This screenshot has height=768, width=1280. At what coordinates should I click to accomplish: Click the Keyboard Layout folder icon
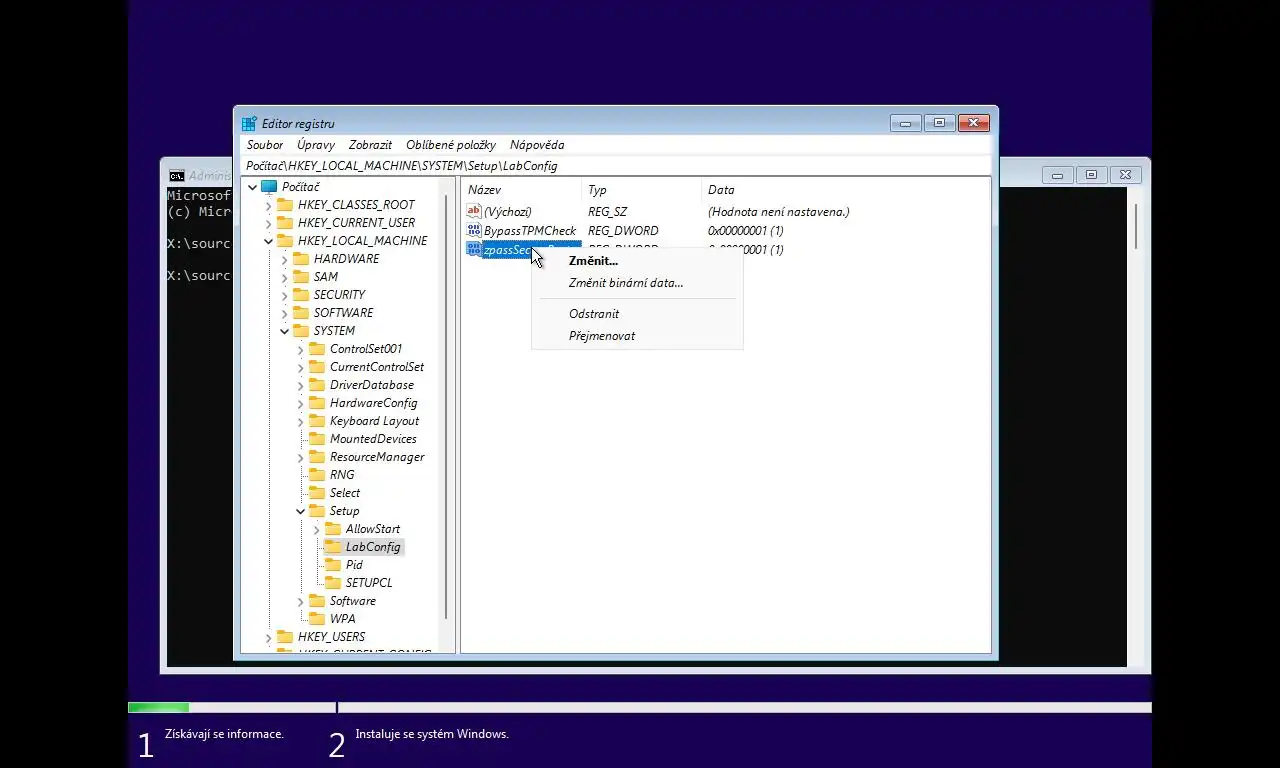(x=317, y=421)
